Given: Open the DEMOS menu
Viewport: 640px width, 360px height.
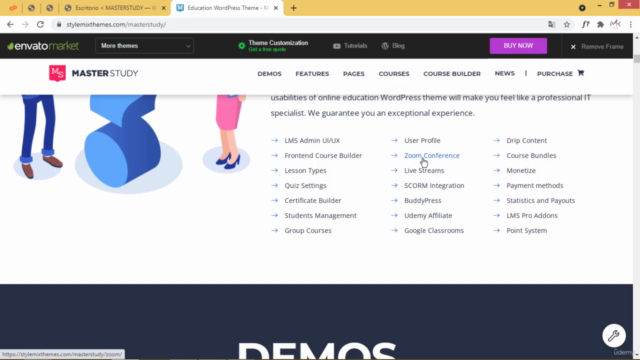Looking at the screenshot, I should [x=269, y=73].
